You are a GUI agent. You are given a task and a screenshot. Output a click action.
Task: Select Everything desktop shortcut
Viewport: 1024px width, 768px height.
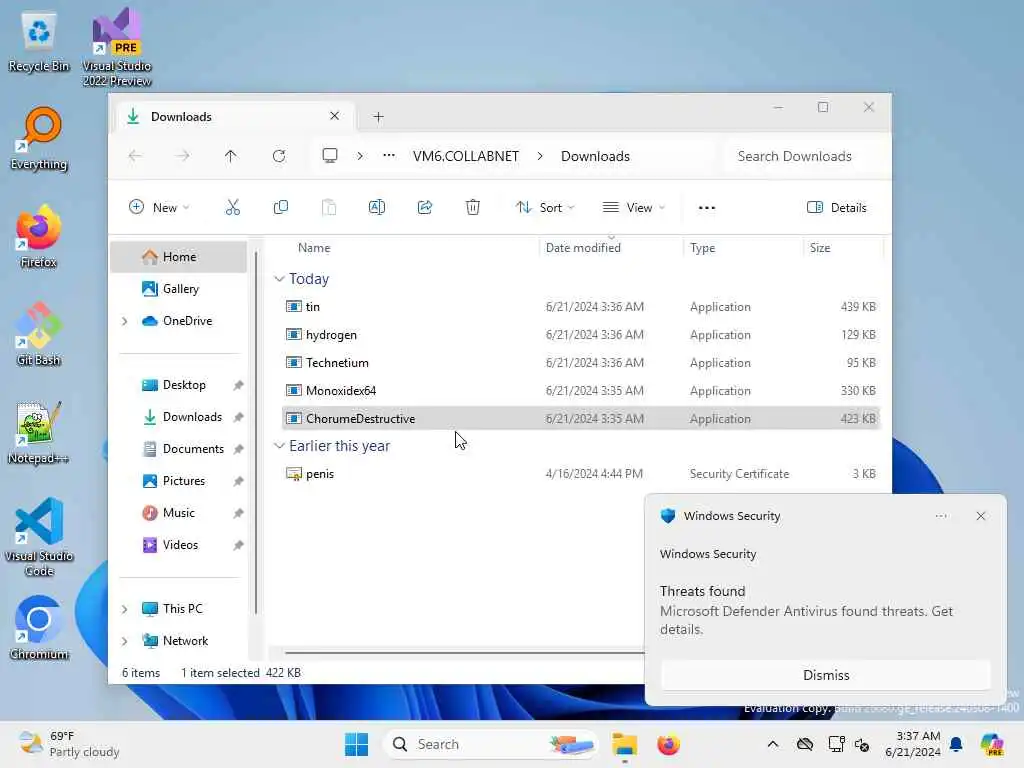[39, 138]
